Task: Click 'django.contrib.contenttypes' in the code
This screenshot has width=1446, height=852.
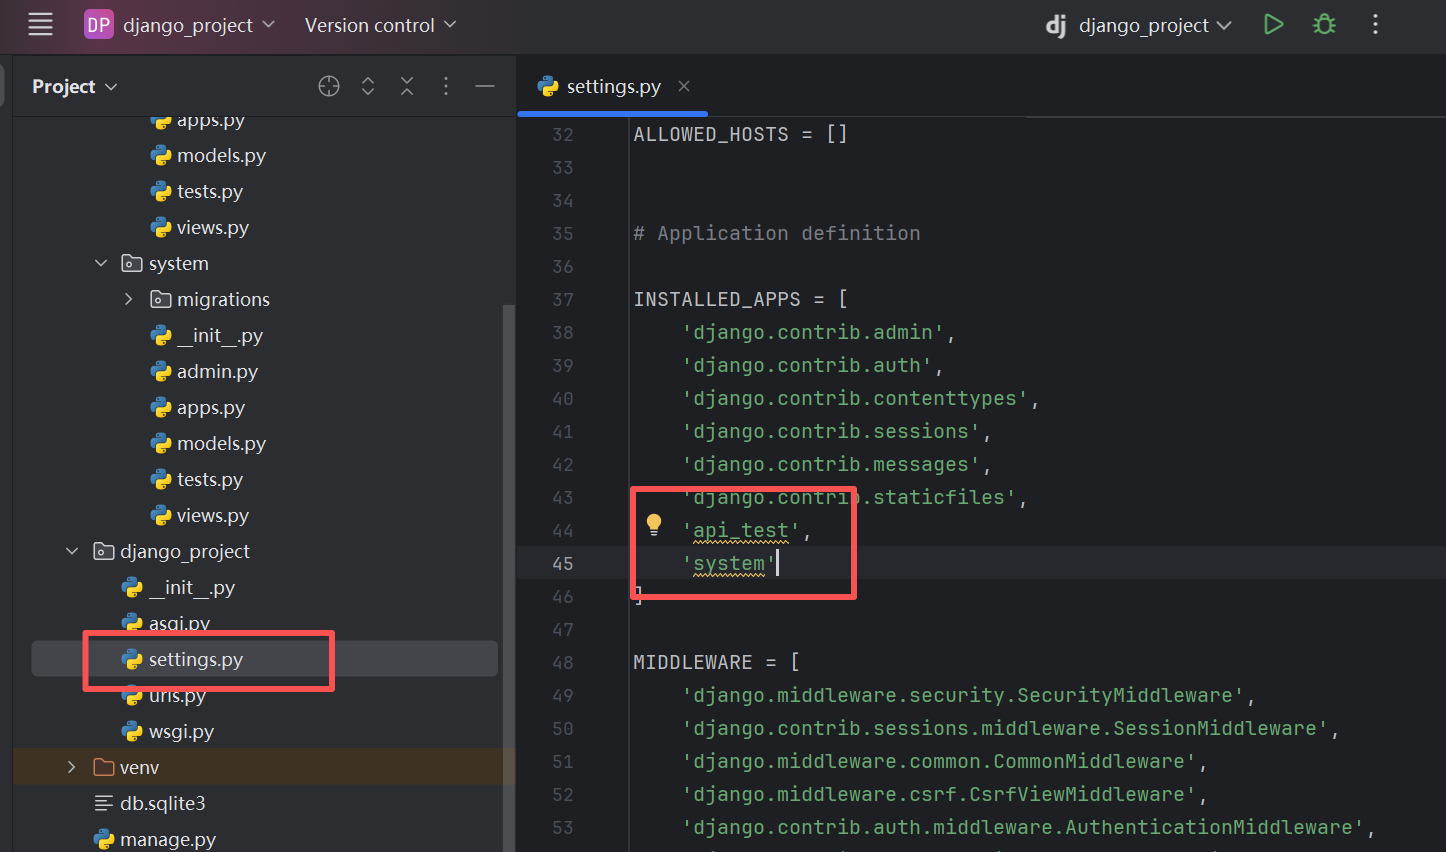Action: point(855,398)
